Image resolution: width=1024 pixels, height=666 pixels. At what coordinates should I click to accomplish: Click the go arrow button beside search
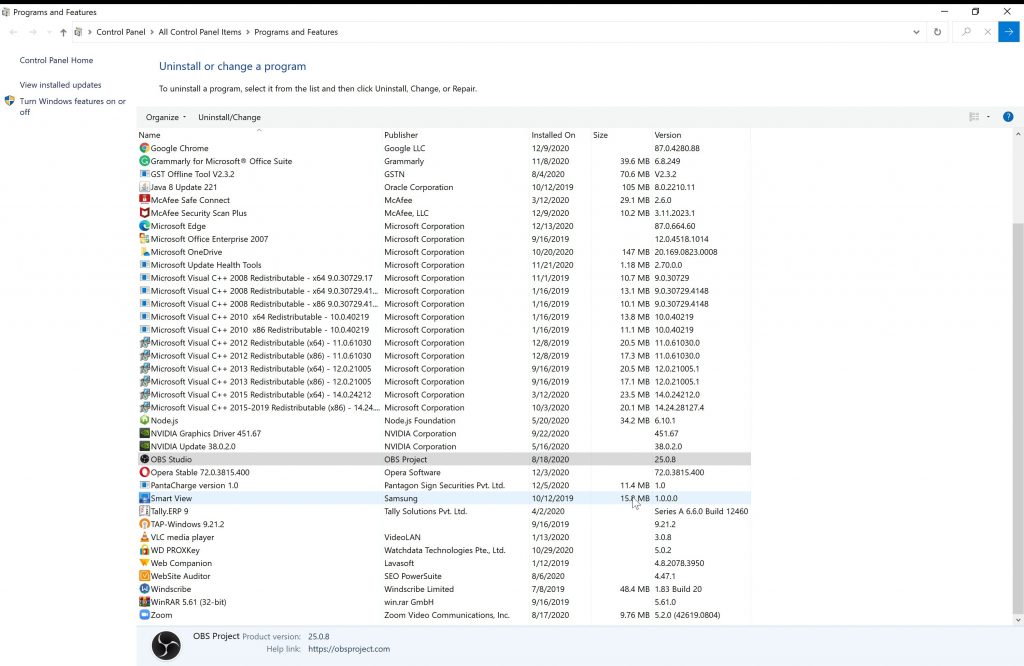pyautogui.click(x=1008, y=32)
